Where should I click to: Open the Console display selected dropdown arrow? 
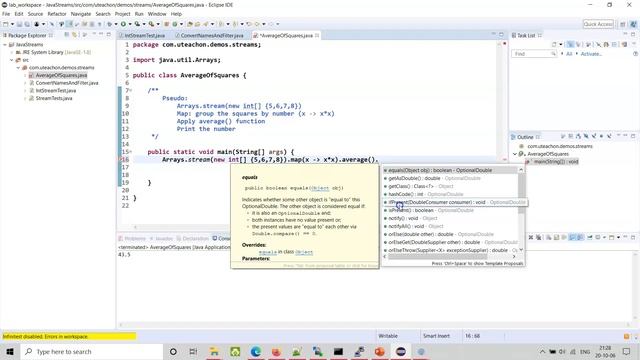coord(604,237)
